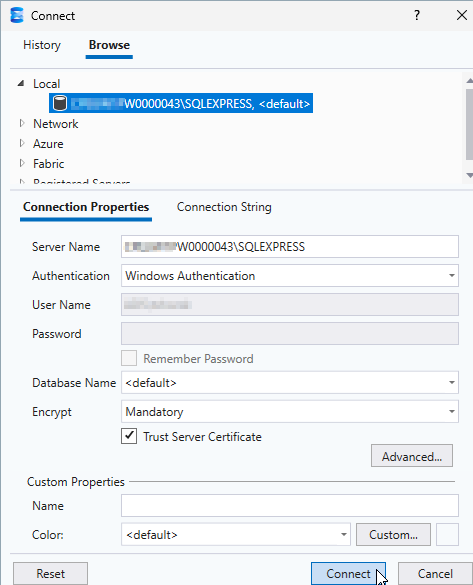
Task: Select the W0000043\SQLEXPRESS server entry
Action: [181, 103]
